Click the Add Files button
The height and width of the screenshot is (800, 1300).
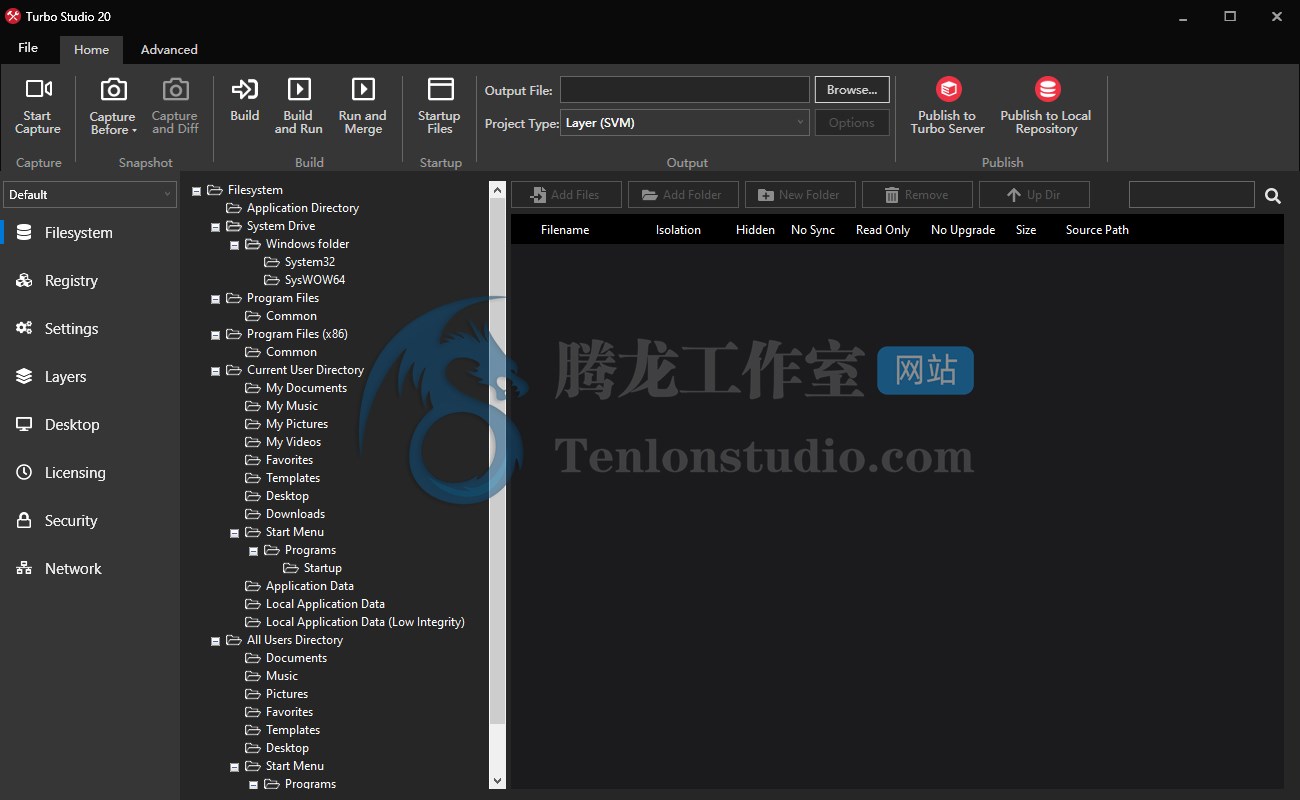[x=566, y=195]
